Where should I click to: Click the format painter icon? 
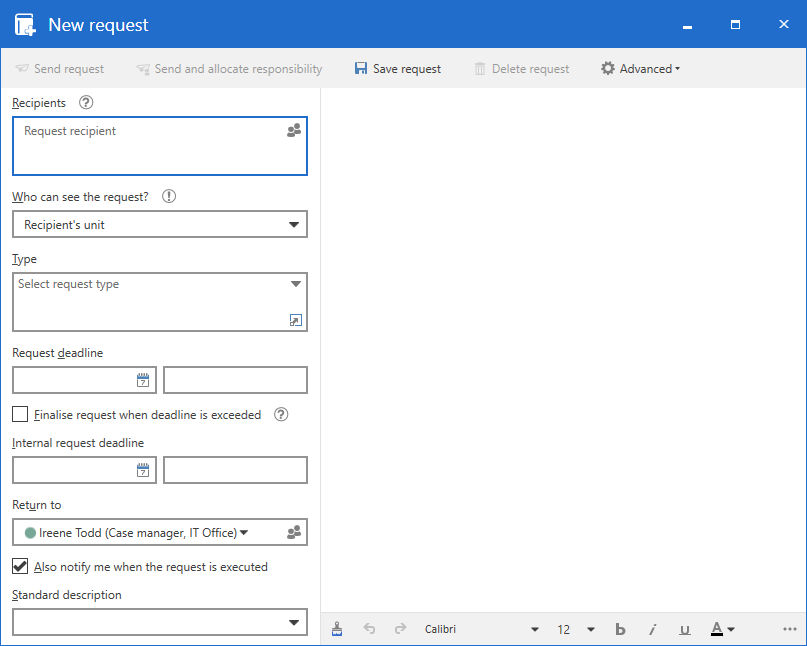click(337, 629)
